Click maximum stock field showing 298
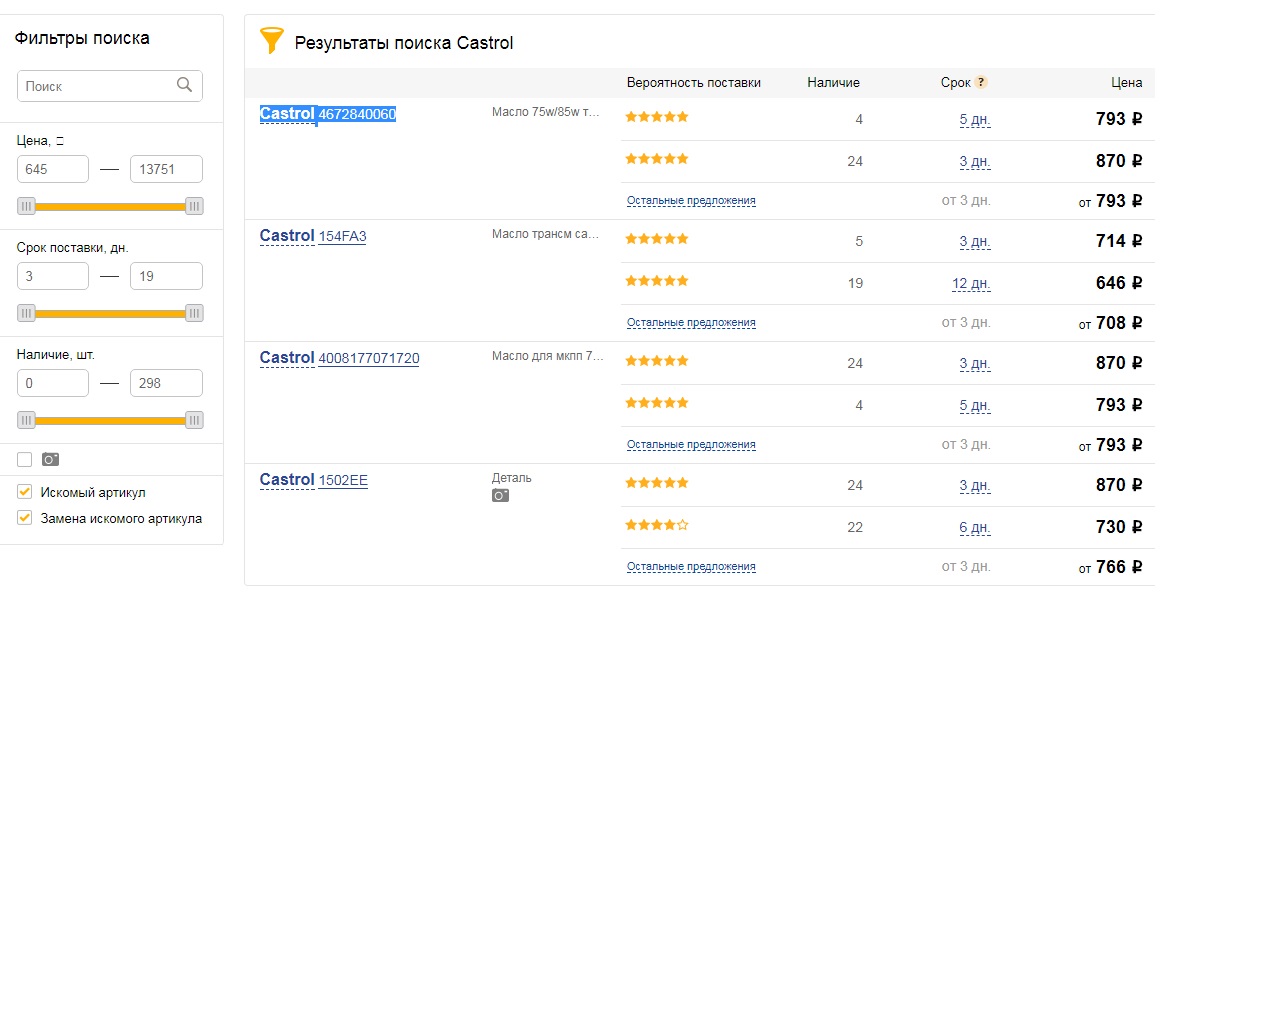 [166, 383]
